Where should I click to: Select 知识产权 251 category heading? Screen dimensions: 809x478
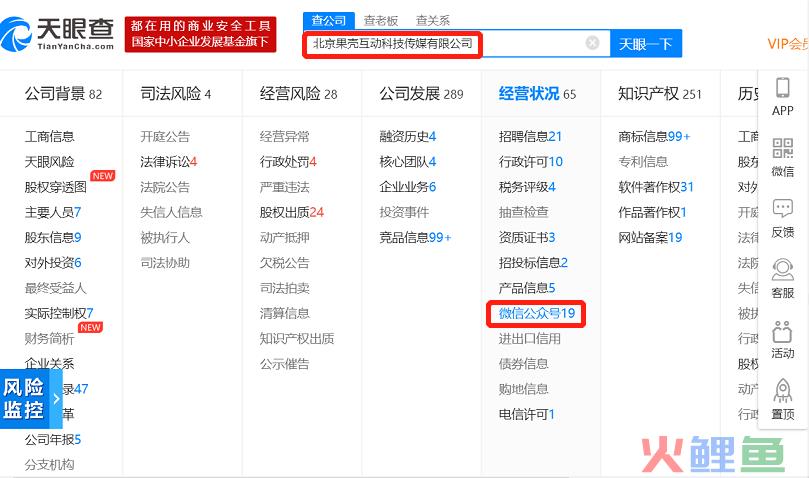pyautogui.click(x=660, y=94)
